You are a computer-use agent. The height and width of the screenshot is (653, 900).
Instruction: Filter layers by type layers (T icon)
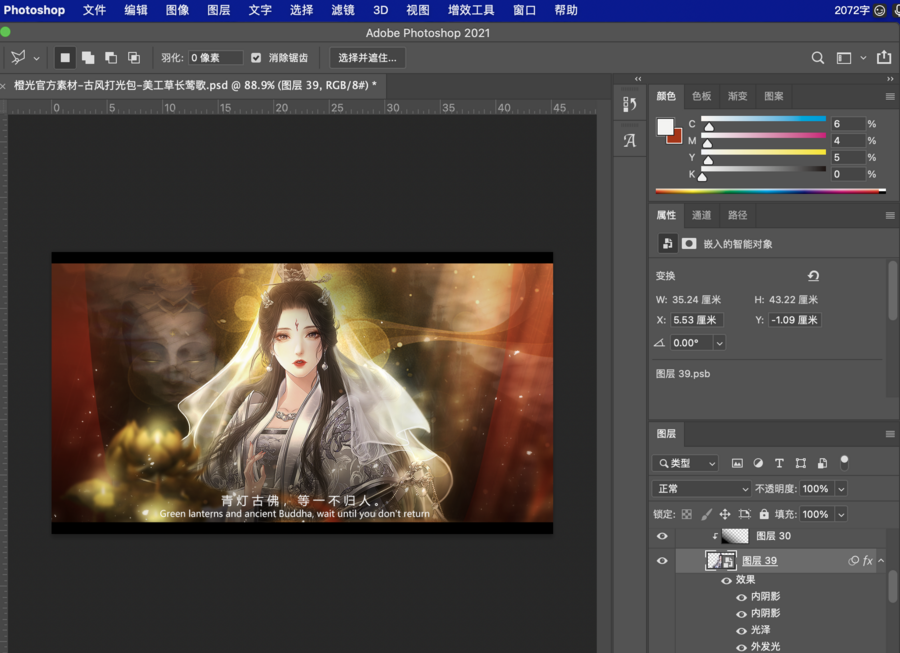[x=779, y=463]
